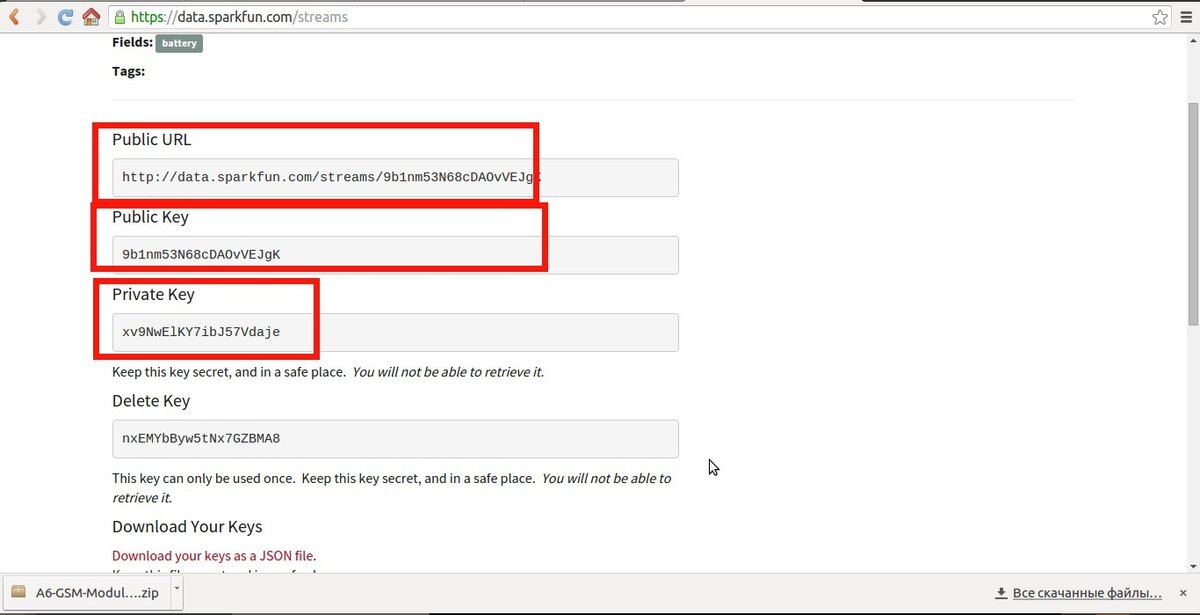Click Download your keys as a JSON file
This screenshot has height=615, width=1200.
[x=214, y=555]
